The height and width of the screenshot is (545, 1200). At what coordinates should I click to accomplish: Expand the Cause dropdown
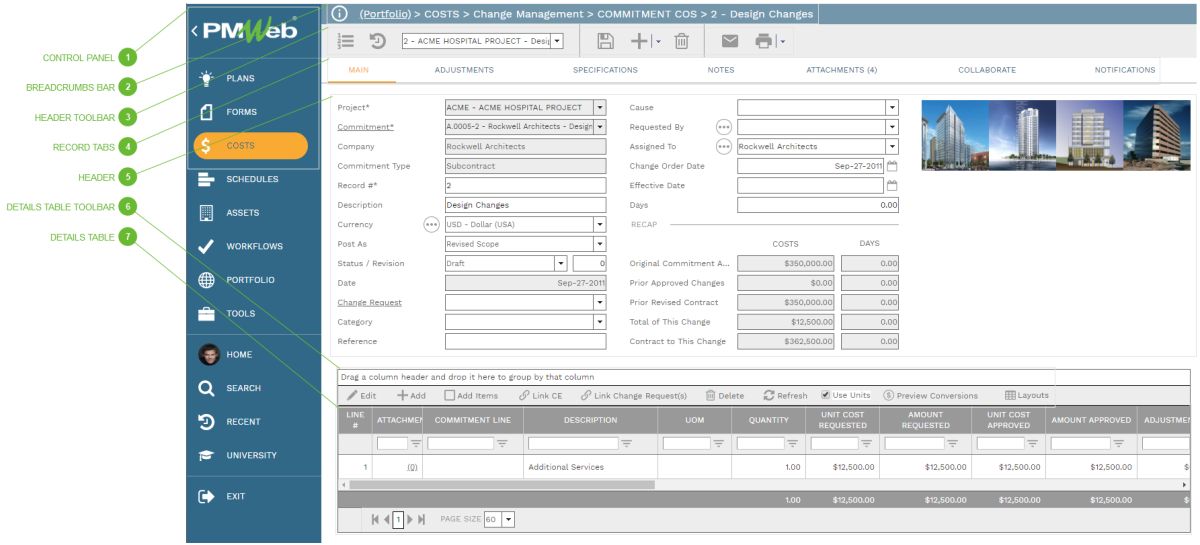coord(892,107)
